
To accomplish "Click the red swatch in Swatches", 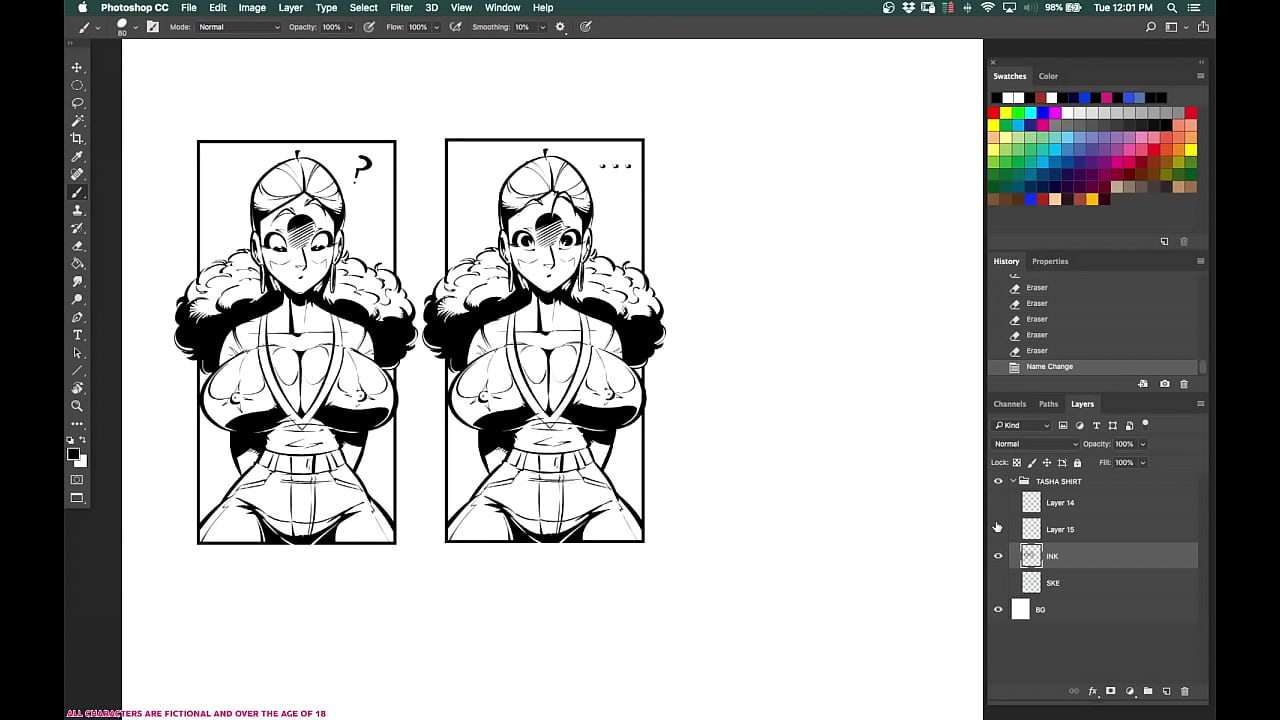I will click(x=994, y=113).
